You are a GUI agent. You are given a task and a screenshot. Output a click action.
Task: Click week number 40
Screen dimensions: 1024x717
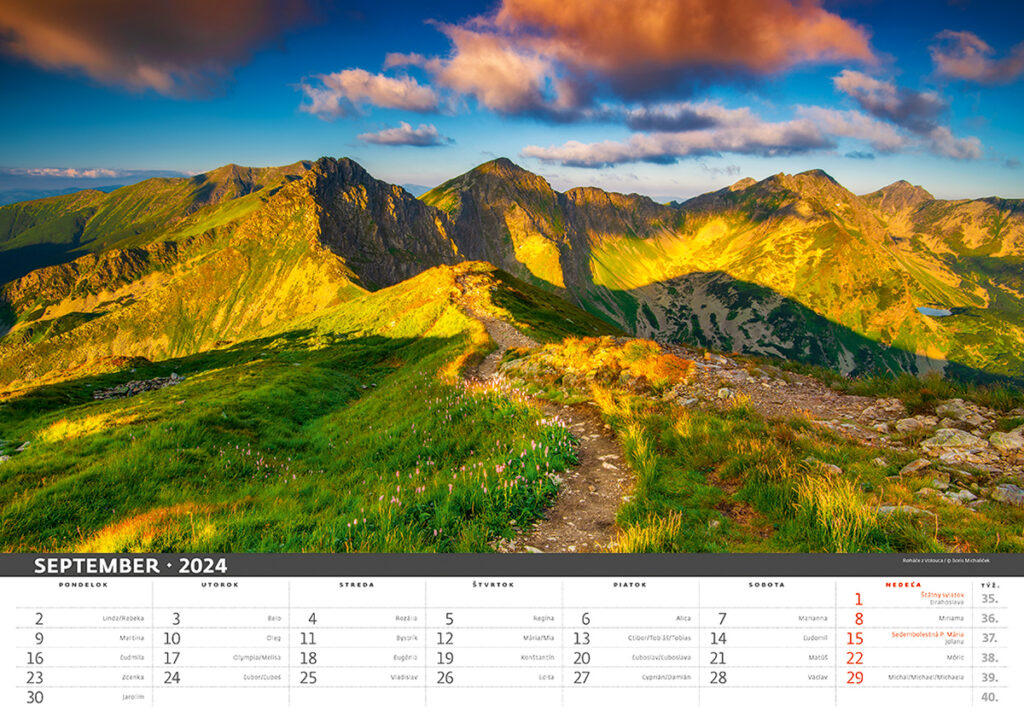pyautogui.click(x=989, y=697)
